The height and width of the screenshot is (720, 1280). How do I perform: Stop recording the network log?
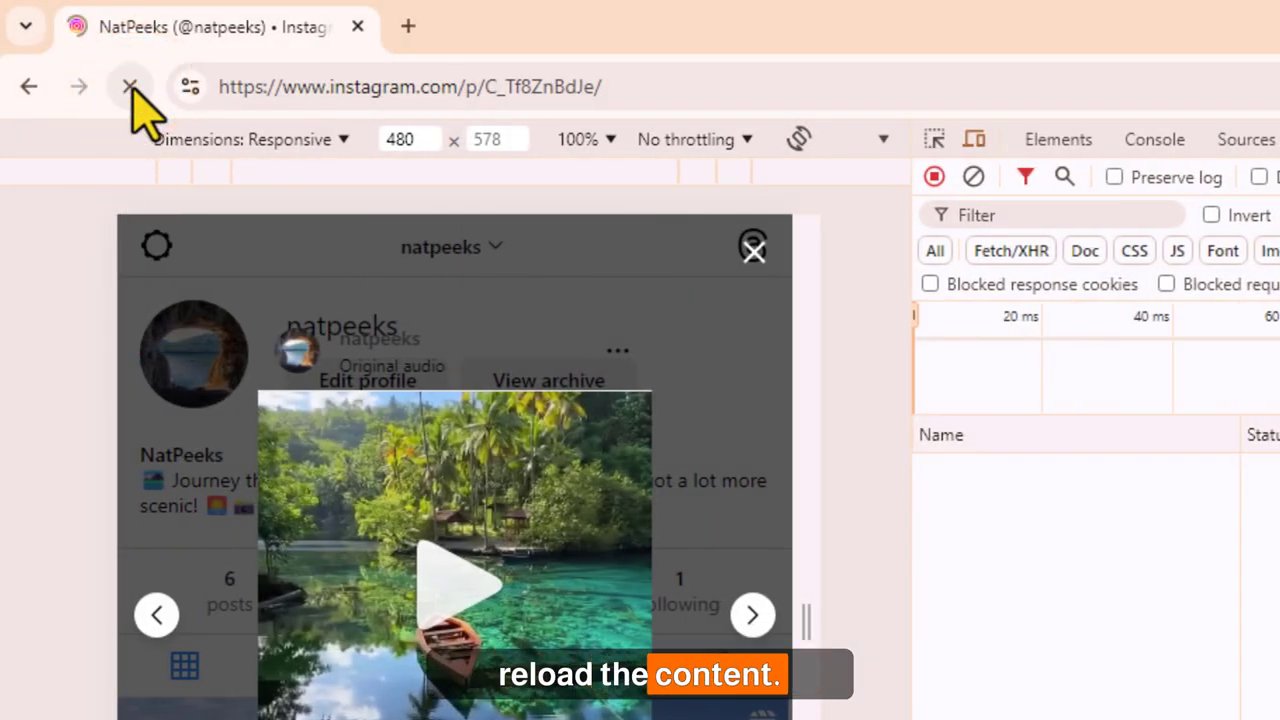[933, 177]
